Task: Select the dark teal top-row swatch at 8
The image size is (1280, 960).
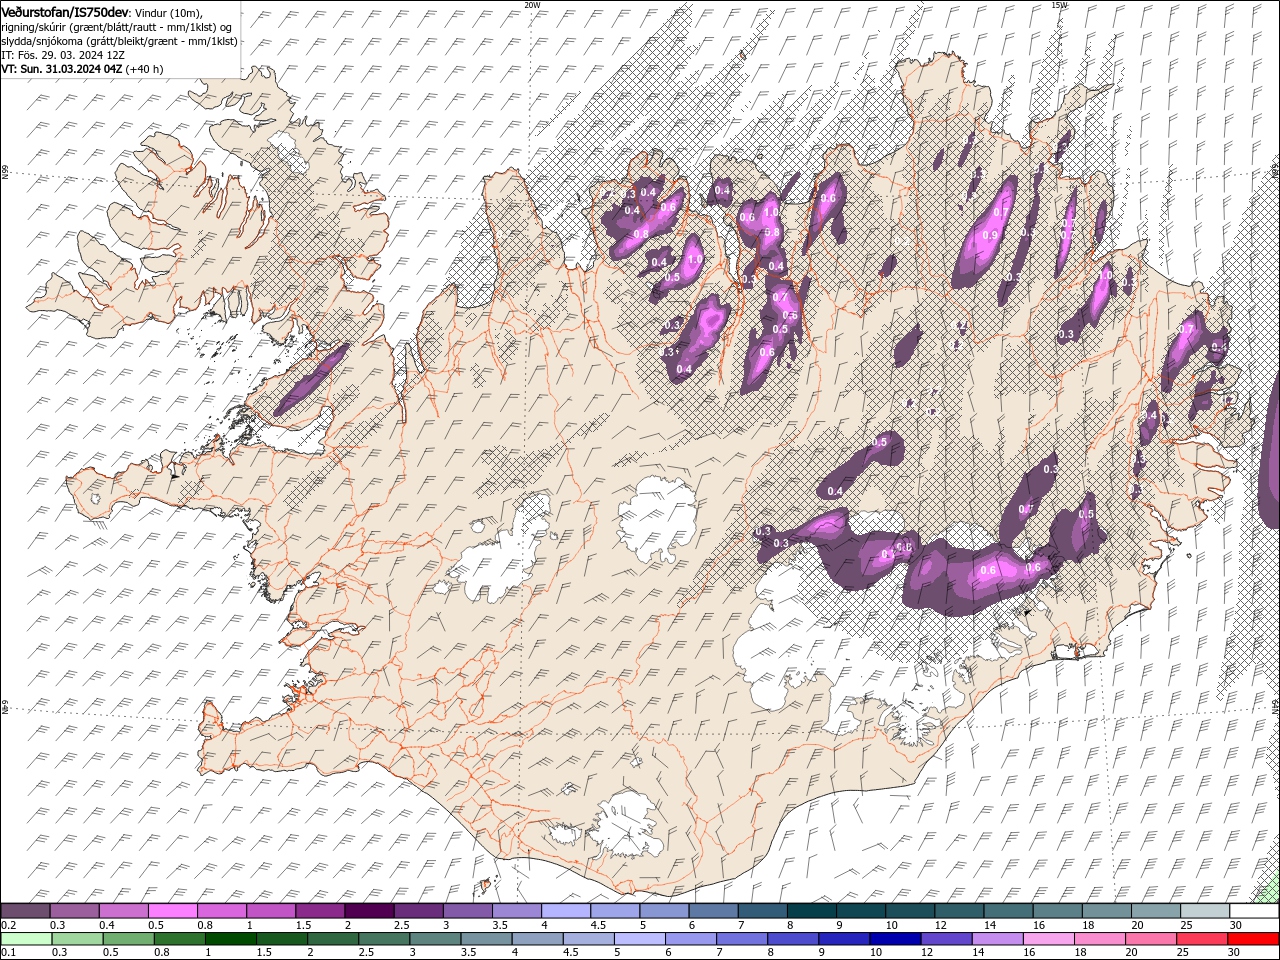Action: click(811, 911)
